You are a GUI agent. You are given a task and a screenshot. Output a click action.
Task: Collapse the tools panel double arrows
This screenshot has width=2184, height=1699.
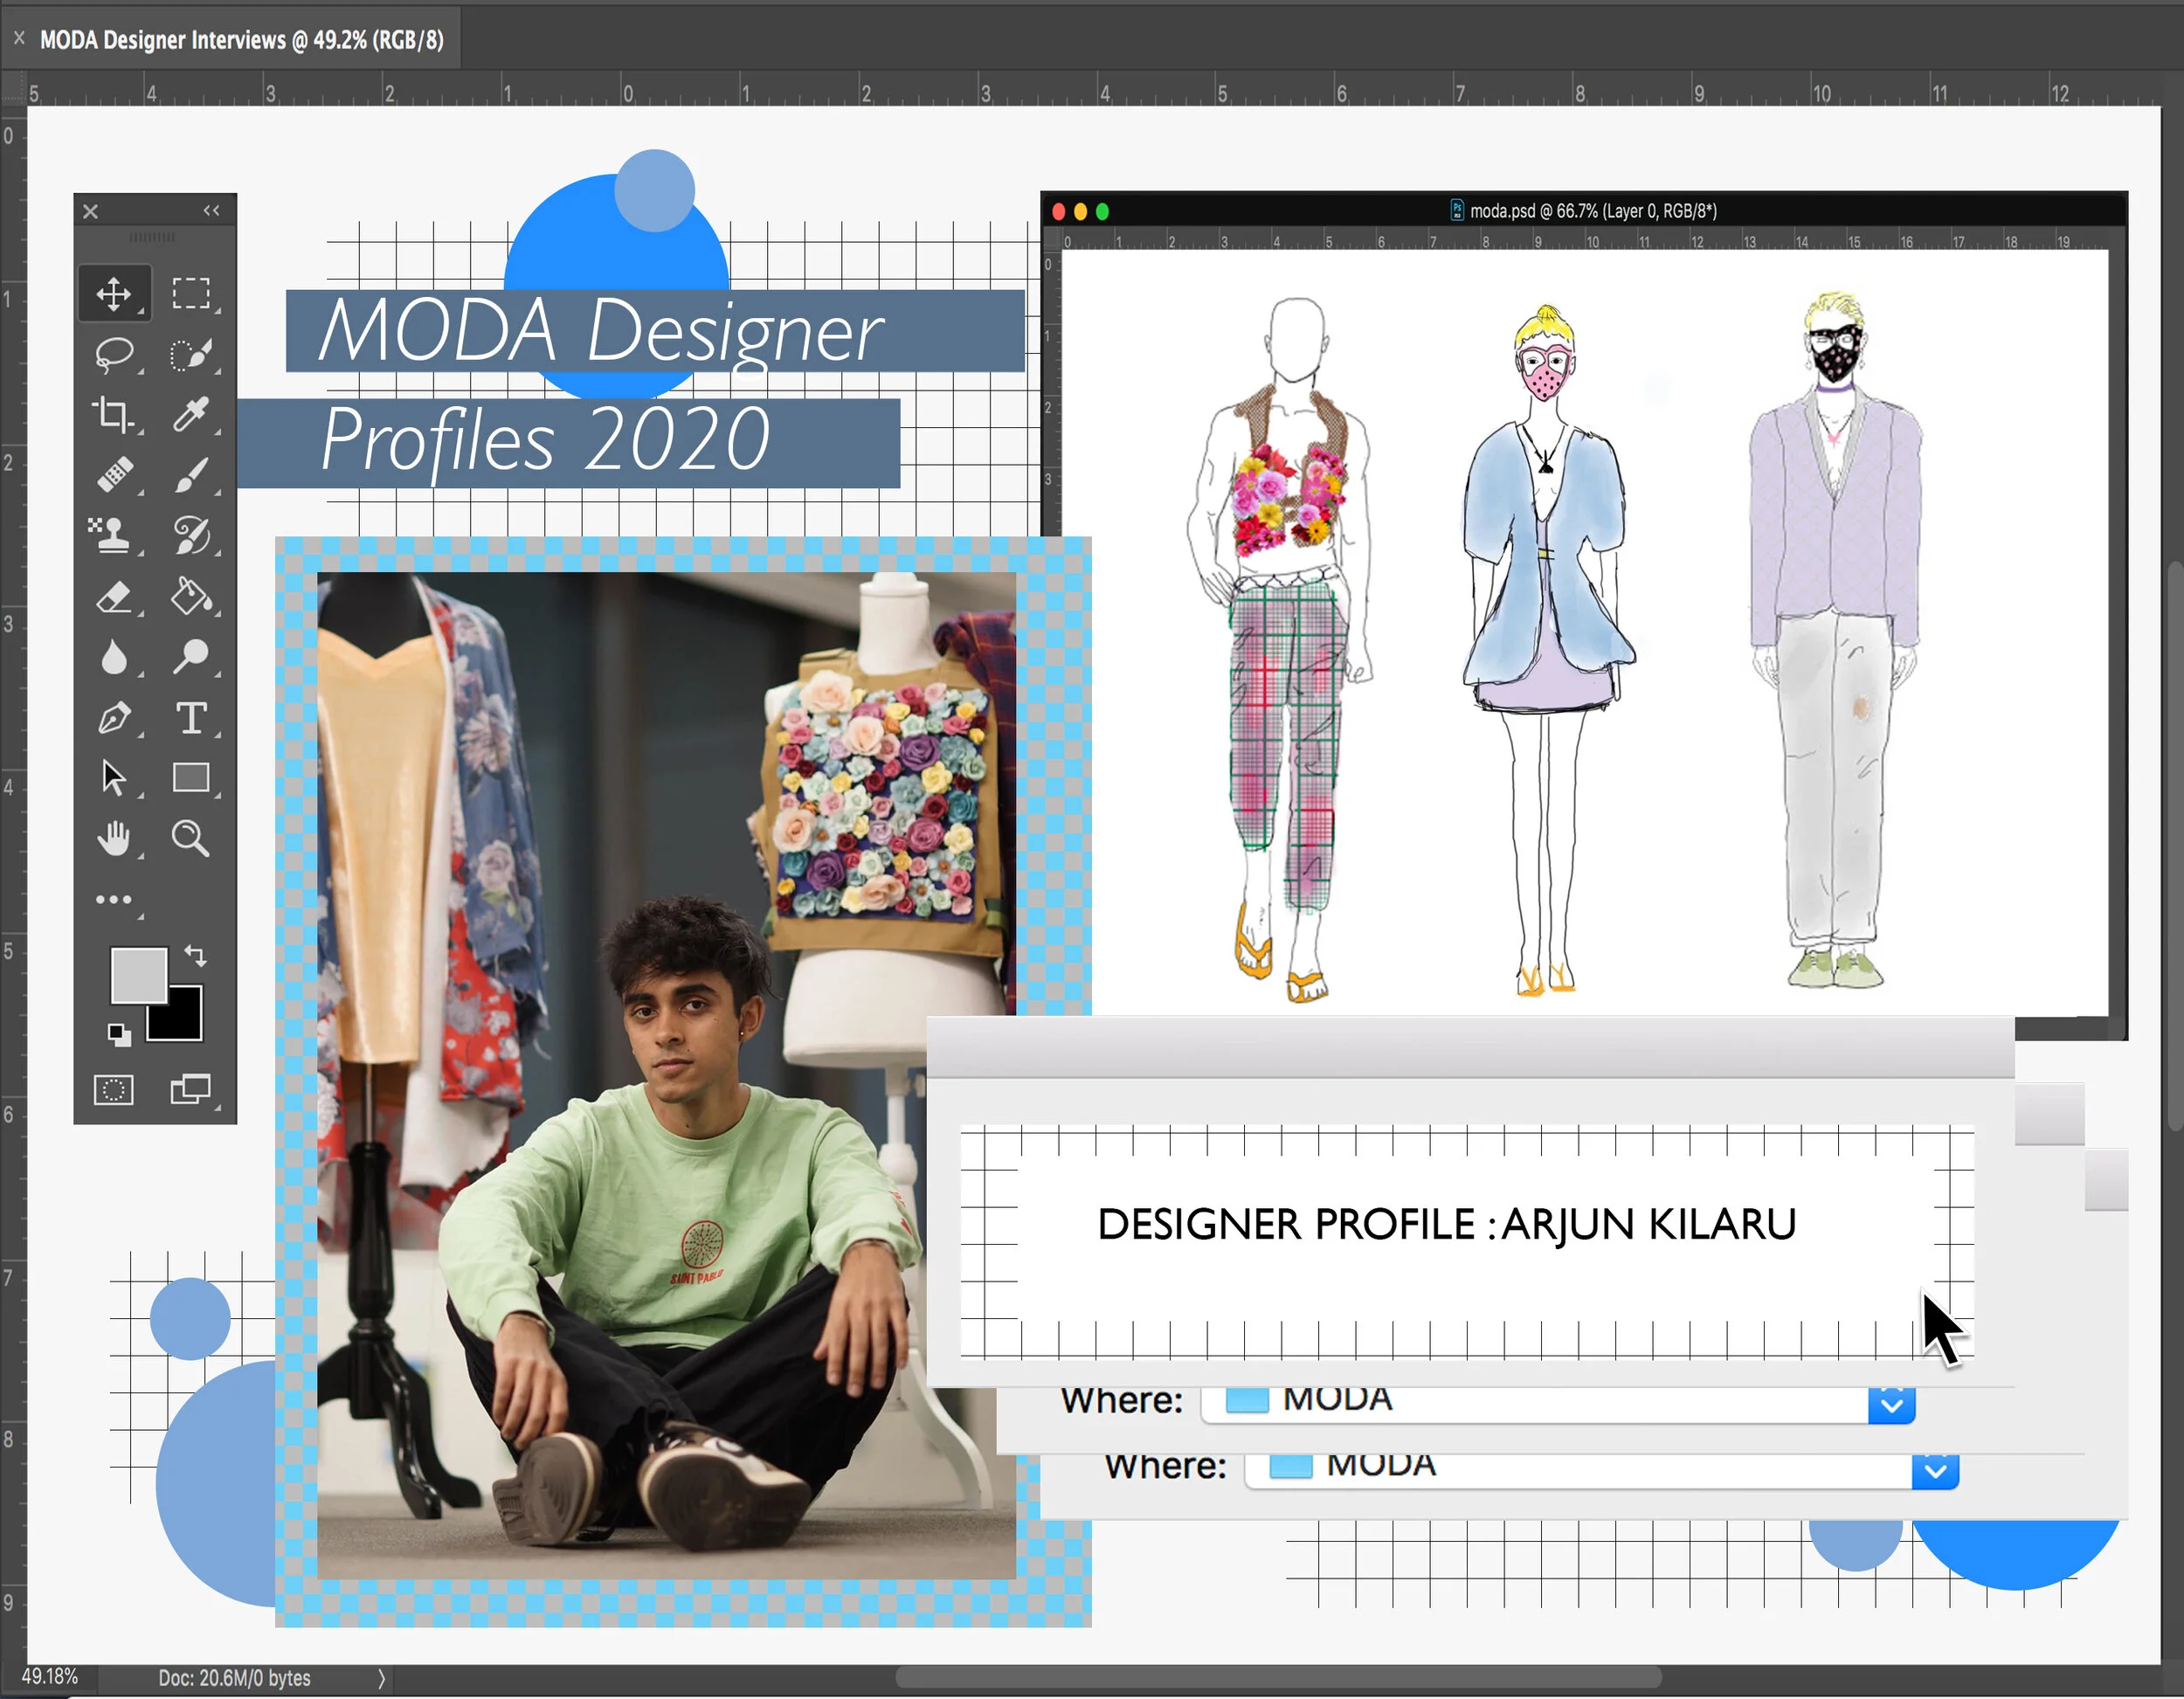[x=211, y=210]
